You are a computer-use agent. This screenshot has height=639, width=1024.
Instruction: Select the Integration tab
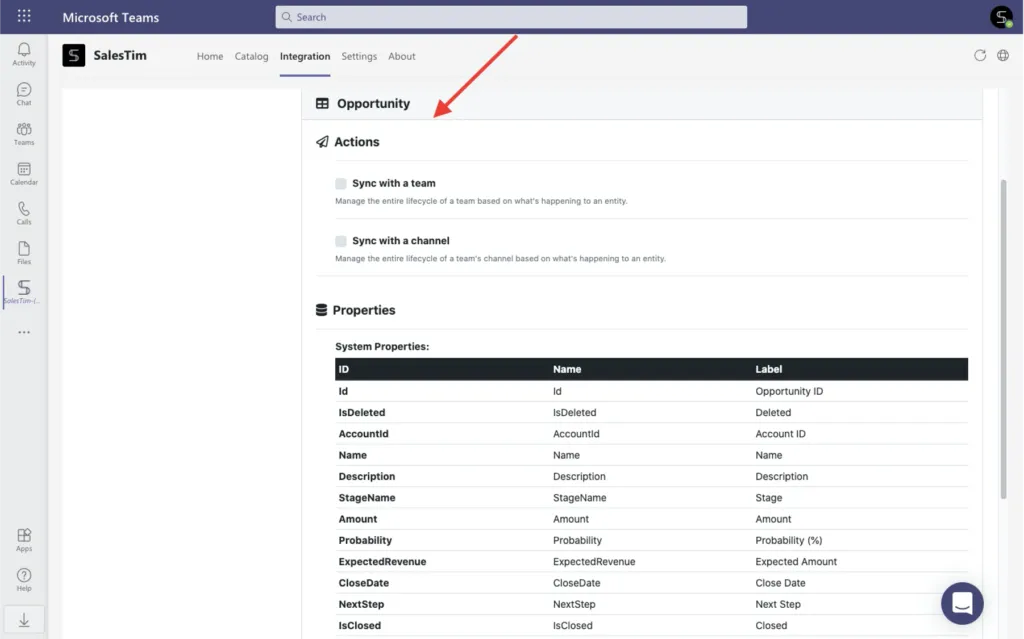click(305, 56)
